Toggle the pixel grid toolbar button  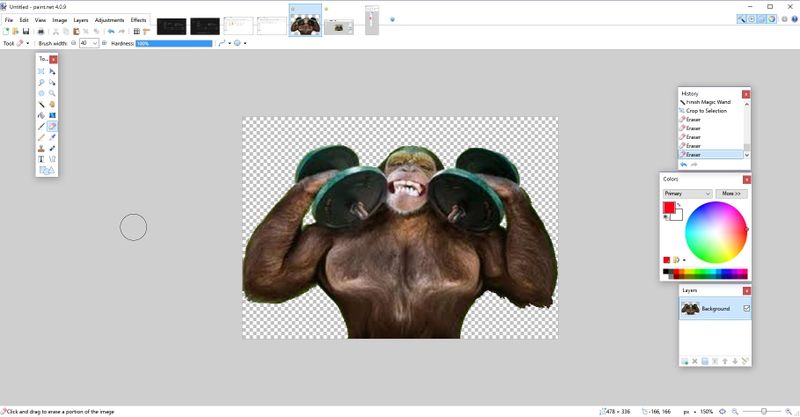[136, 32]
